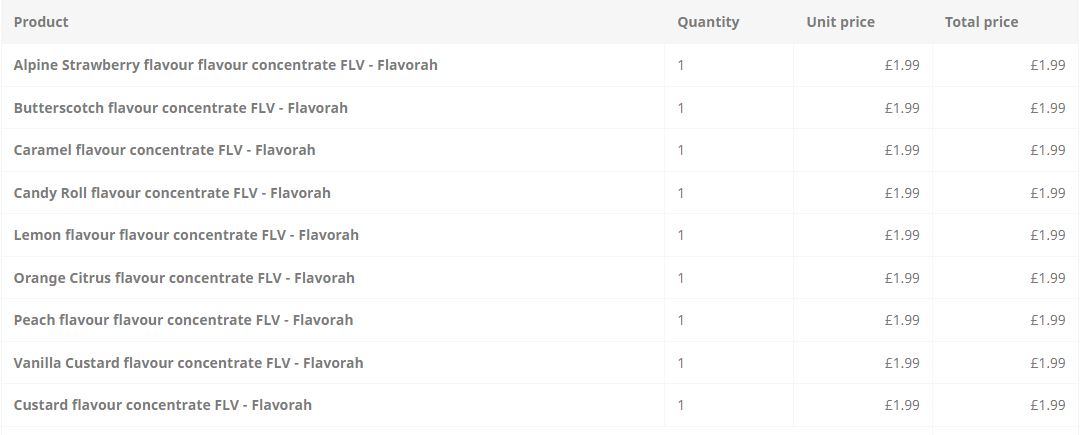Open Alpine Strawberry flavour concentrate product link
Image resolution: width=1081 pixels, height=435 pixels.
[x=225, y=65]
